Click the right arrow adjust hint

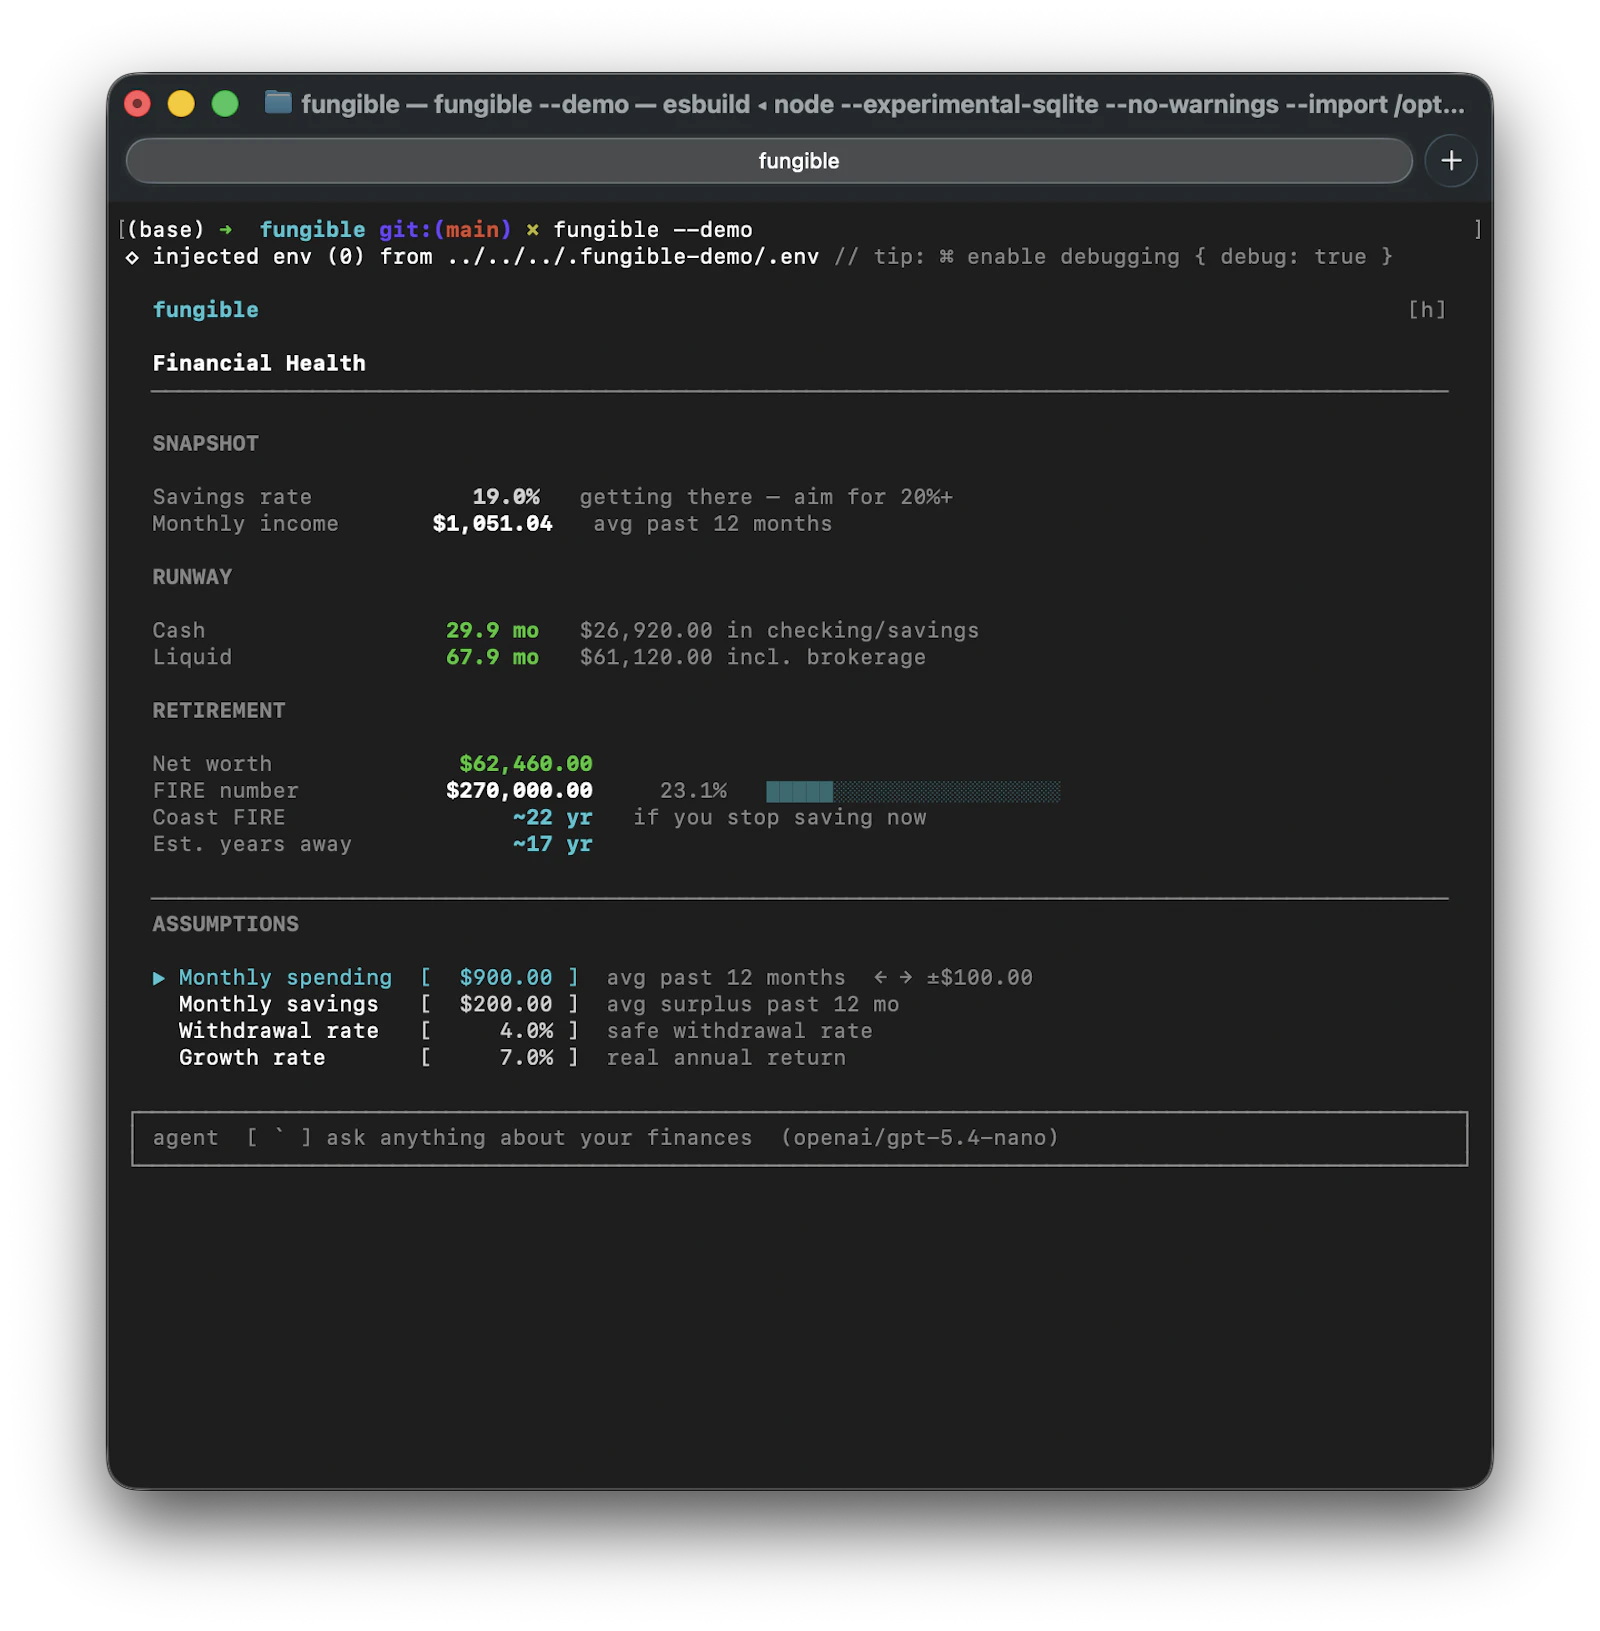tap(906, 977)
